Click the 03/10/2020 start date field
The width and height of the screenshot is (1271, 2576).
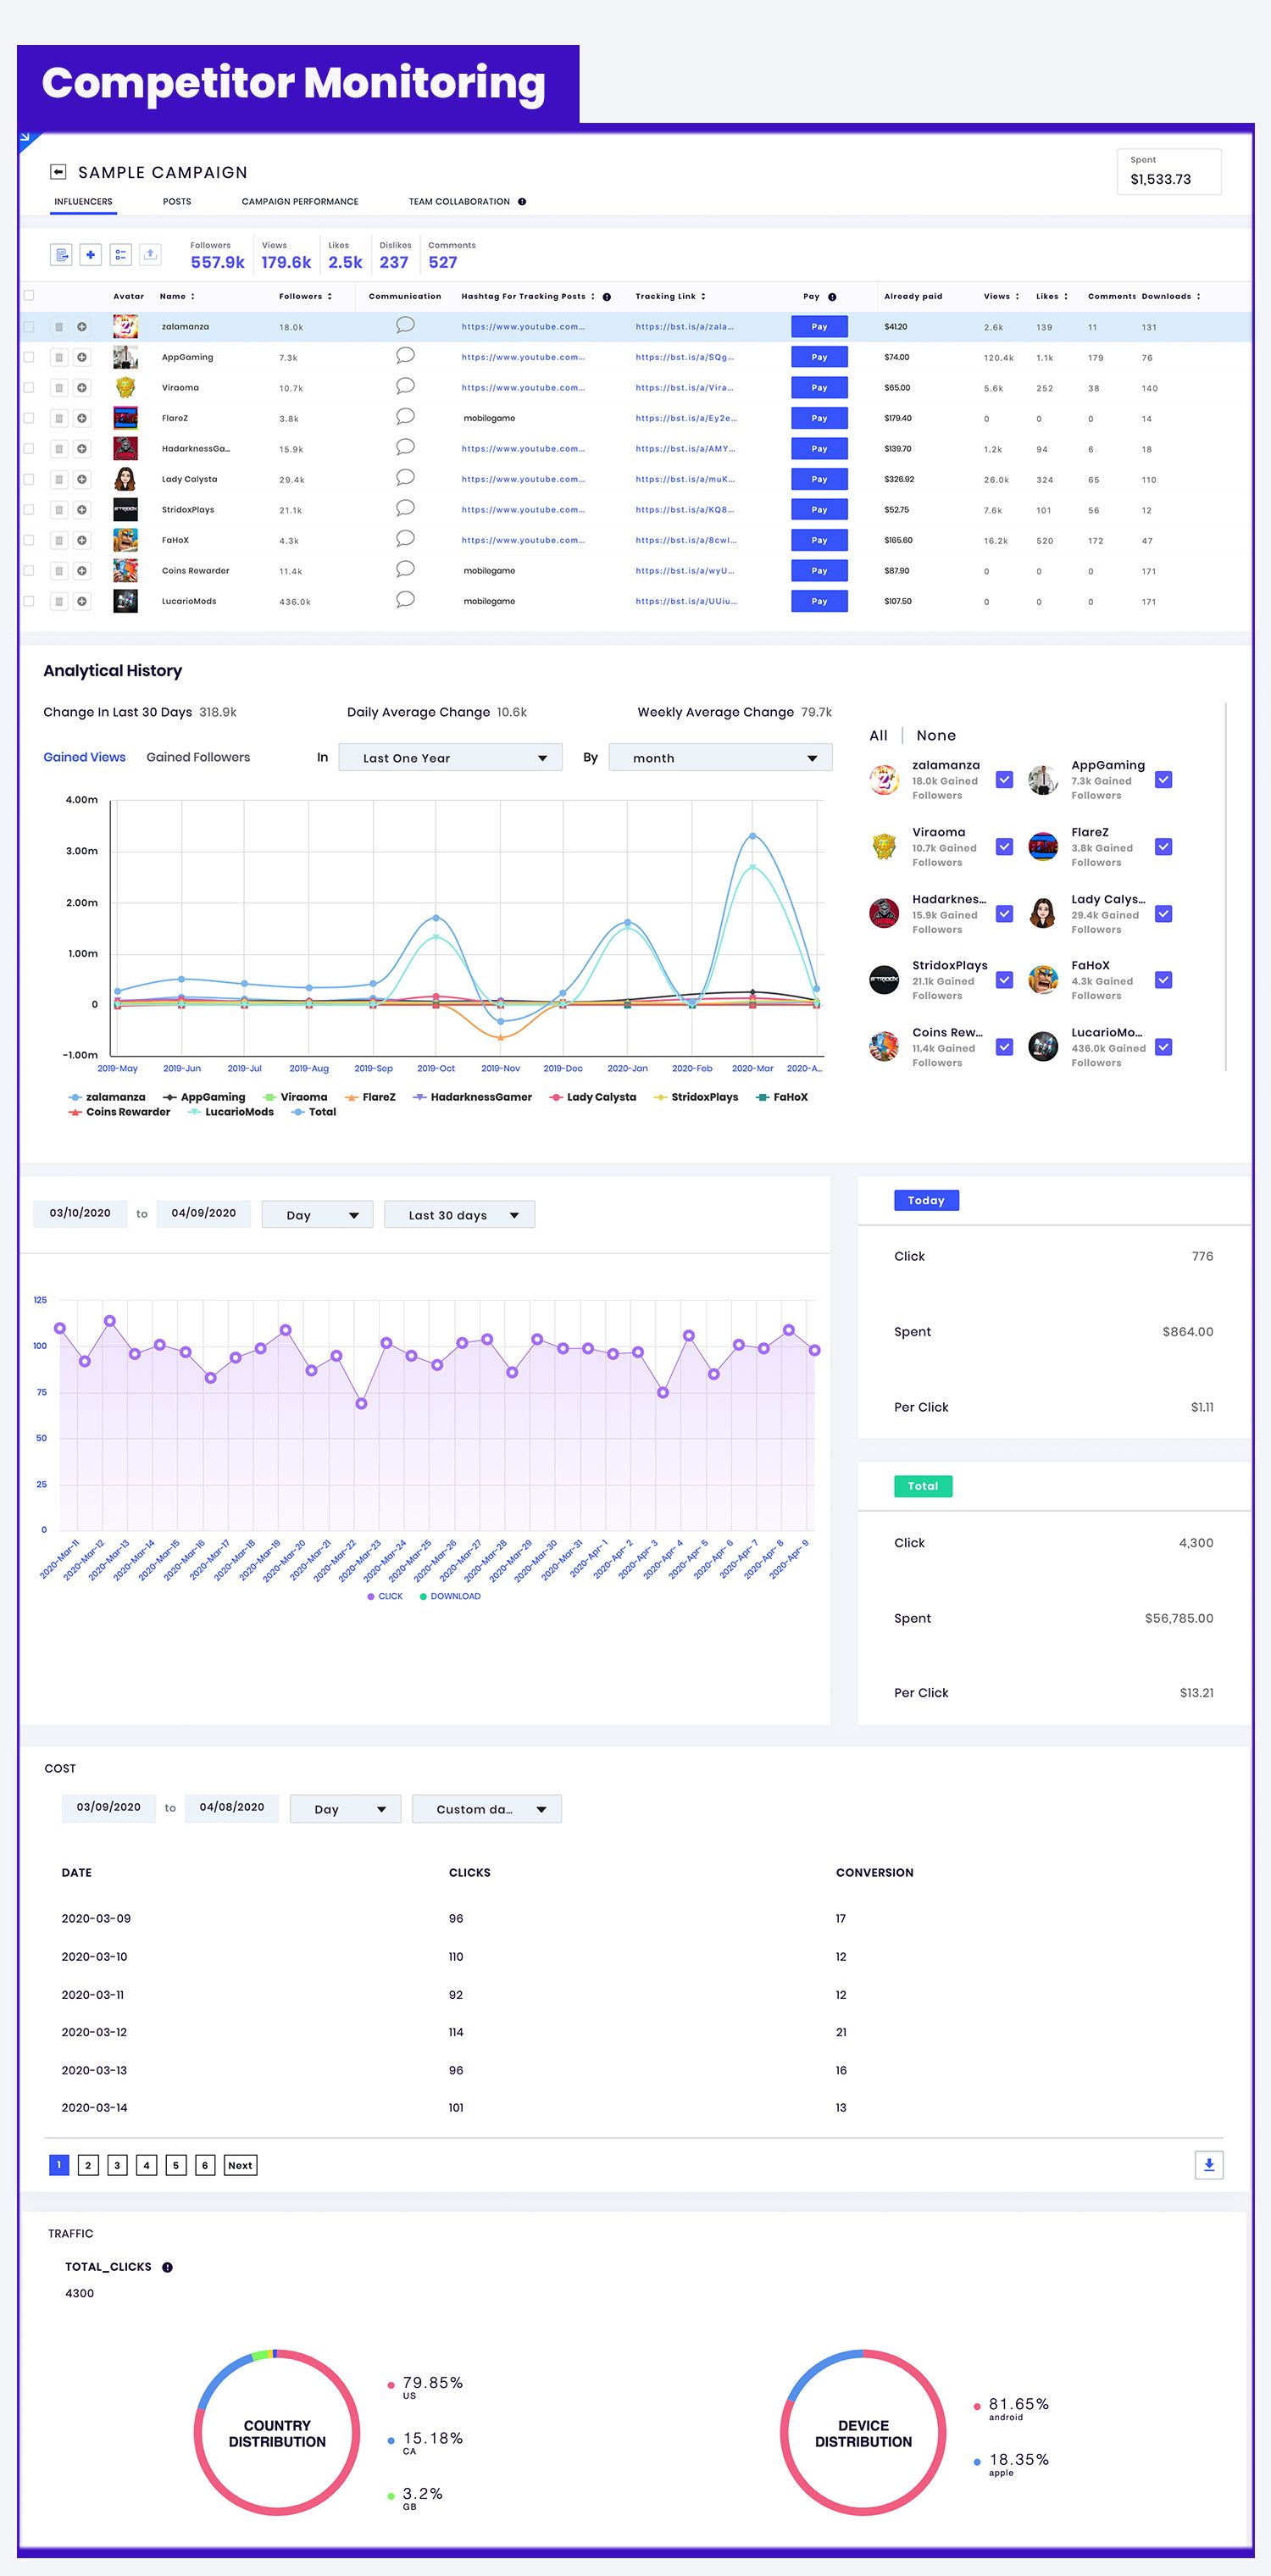tap(80, 1213)
